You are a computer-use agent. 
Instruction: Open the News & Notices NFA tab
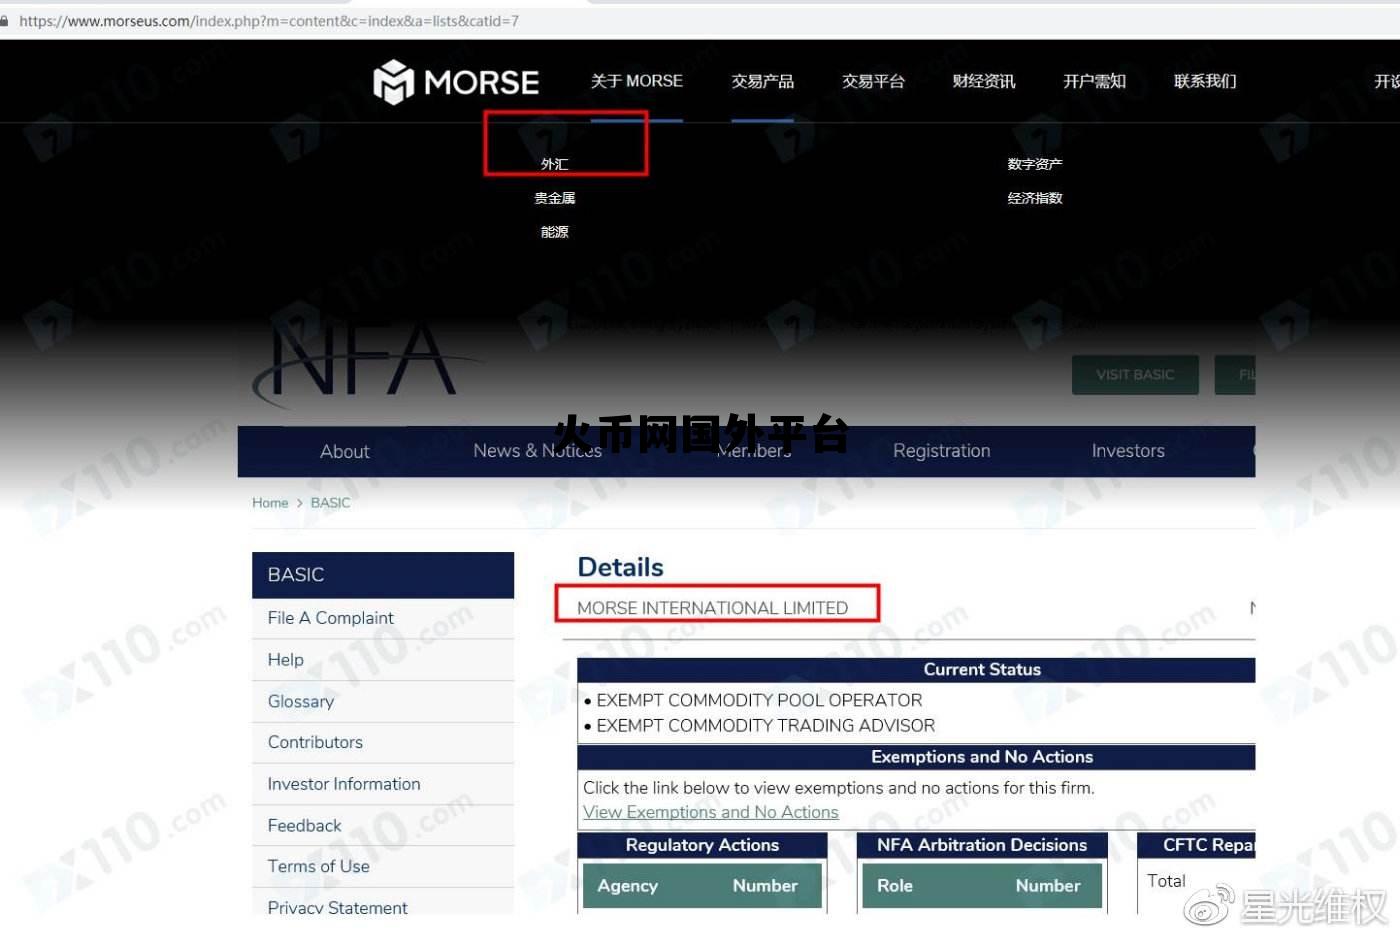[537, 451]
